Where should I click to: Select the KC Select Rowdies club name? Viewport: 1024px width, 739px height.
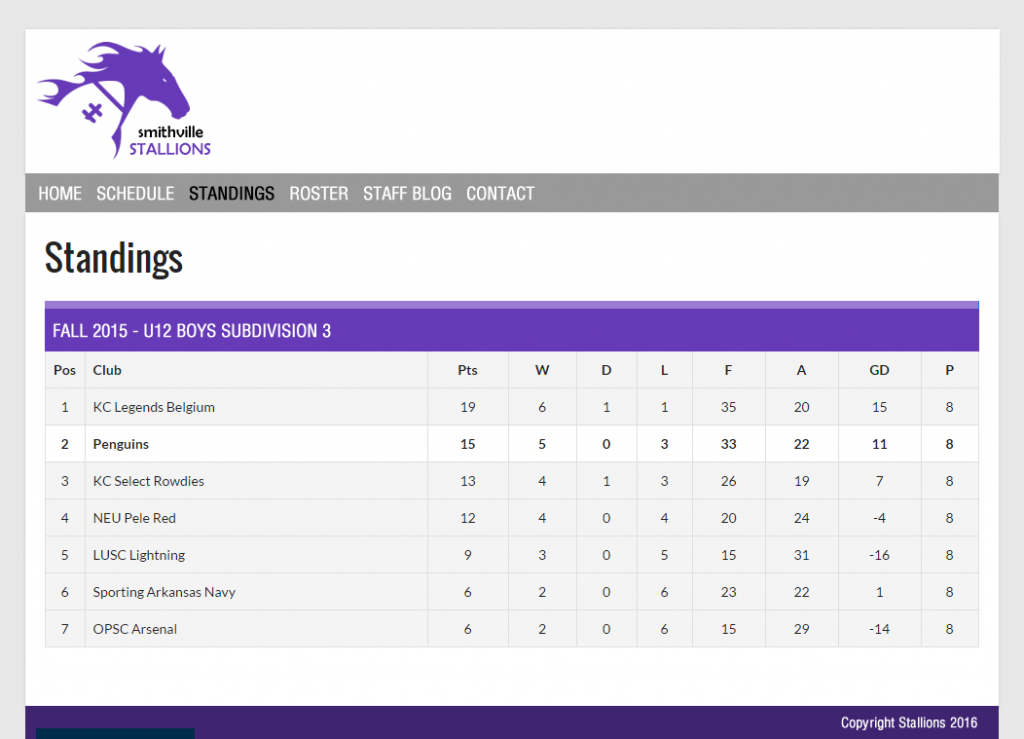[x=148, y=481]
